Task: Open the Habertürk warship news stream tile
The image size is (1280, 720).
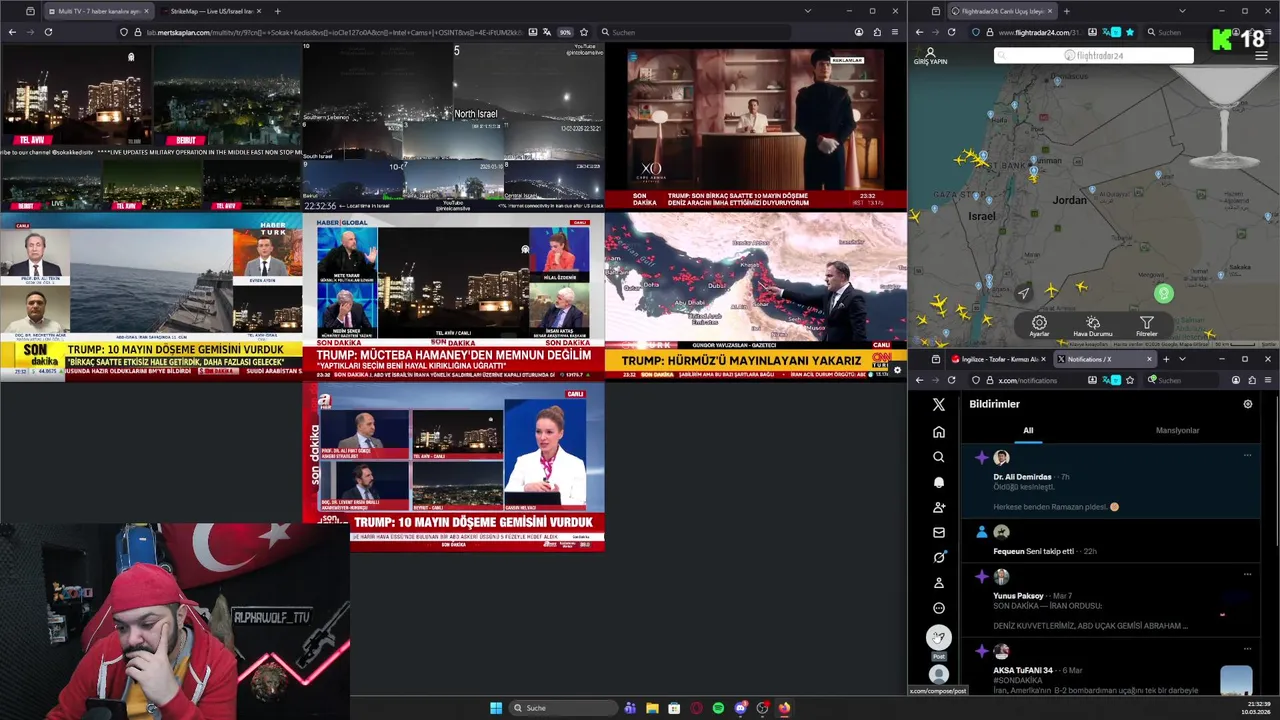Action: point(151,296)
